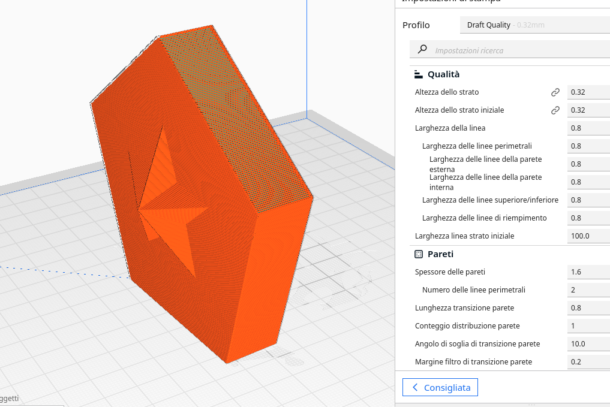The width and height of the screenshot is (610, 407).
Task: Click the search magnifier icon
Action: (x=422, y=49)
